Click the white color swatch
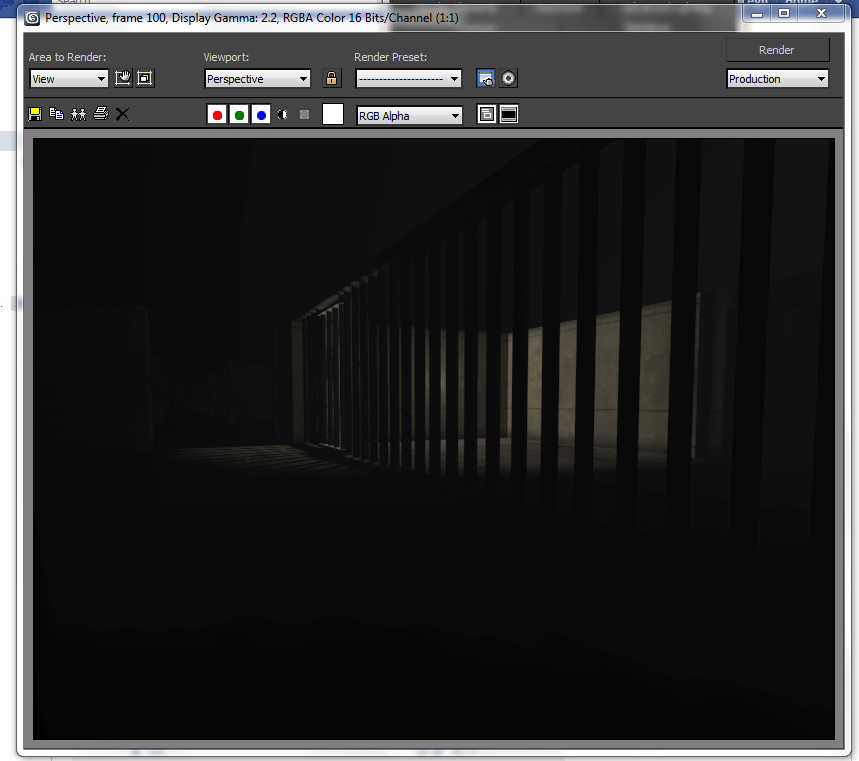This screenshot has height=761, width=859. point(333,115)
